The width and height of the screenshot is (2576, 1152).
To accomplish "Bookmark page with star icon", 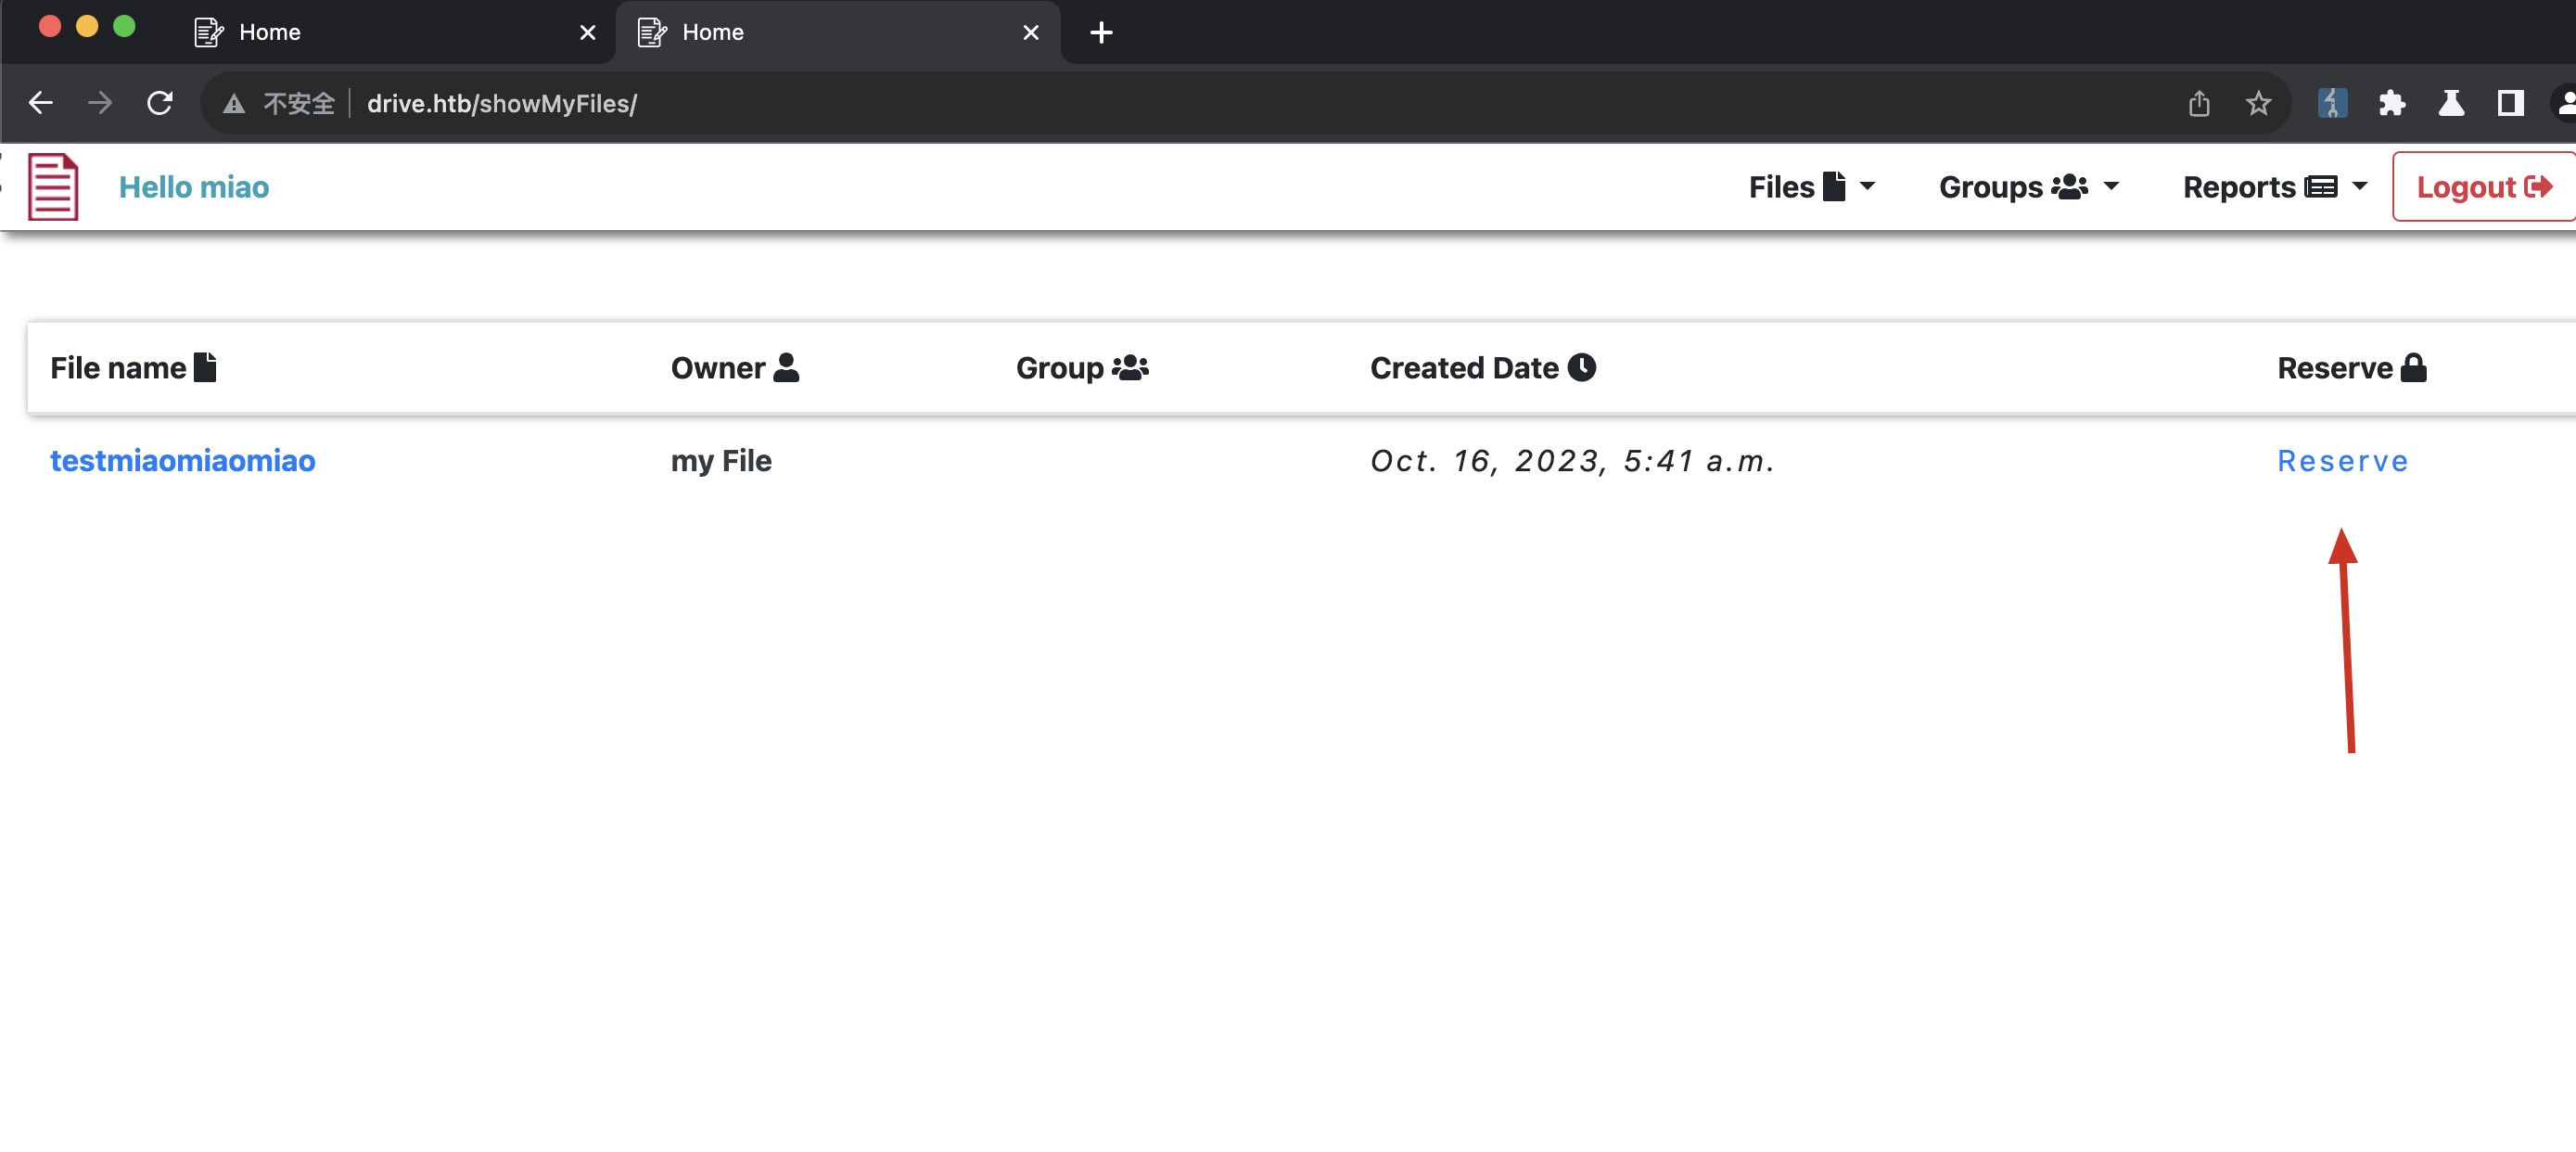I will (2258, 103).
